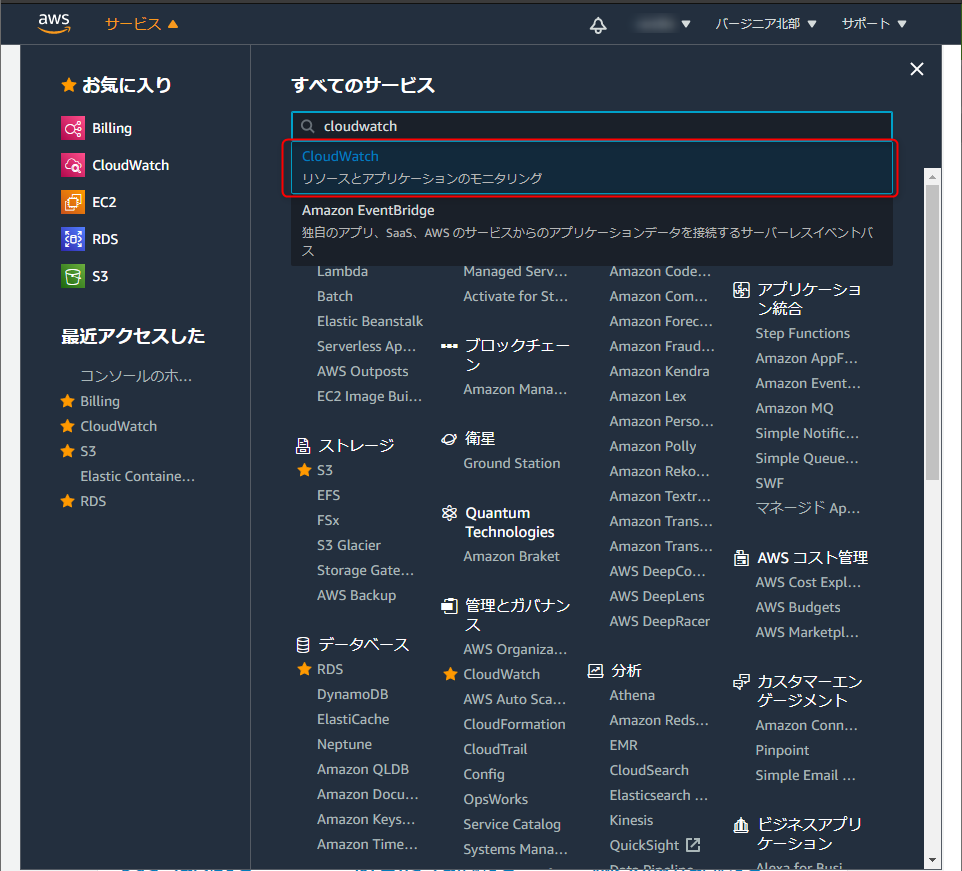This screenshot has height=871, width=962.
Task: Unstar CloudWatch in recently accessed list
Action: (x=67, y=426)
